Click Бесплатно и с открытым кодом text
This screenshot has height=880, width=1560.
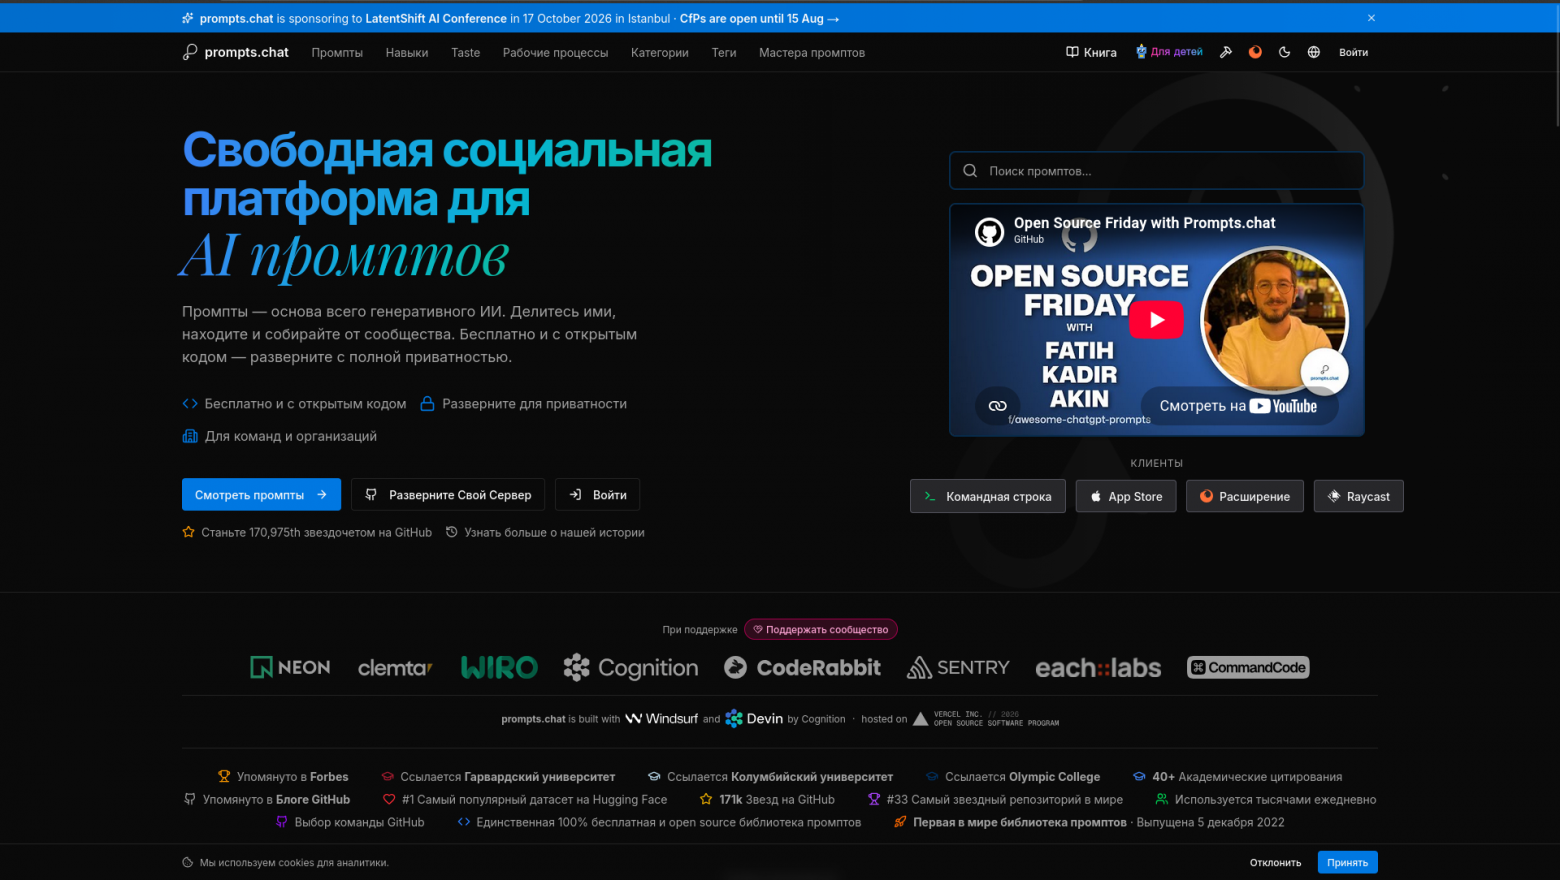click(305, 404)
